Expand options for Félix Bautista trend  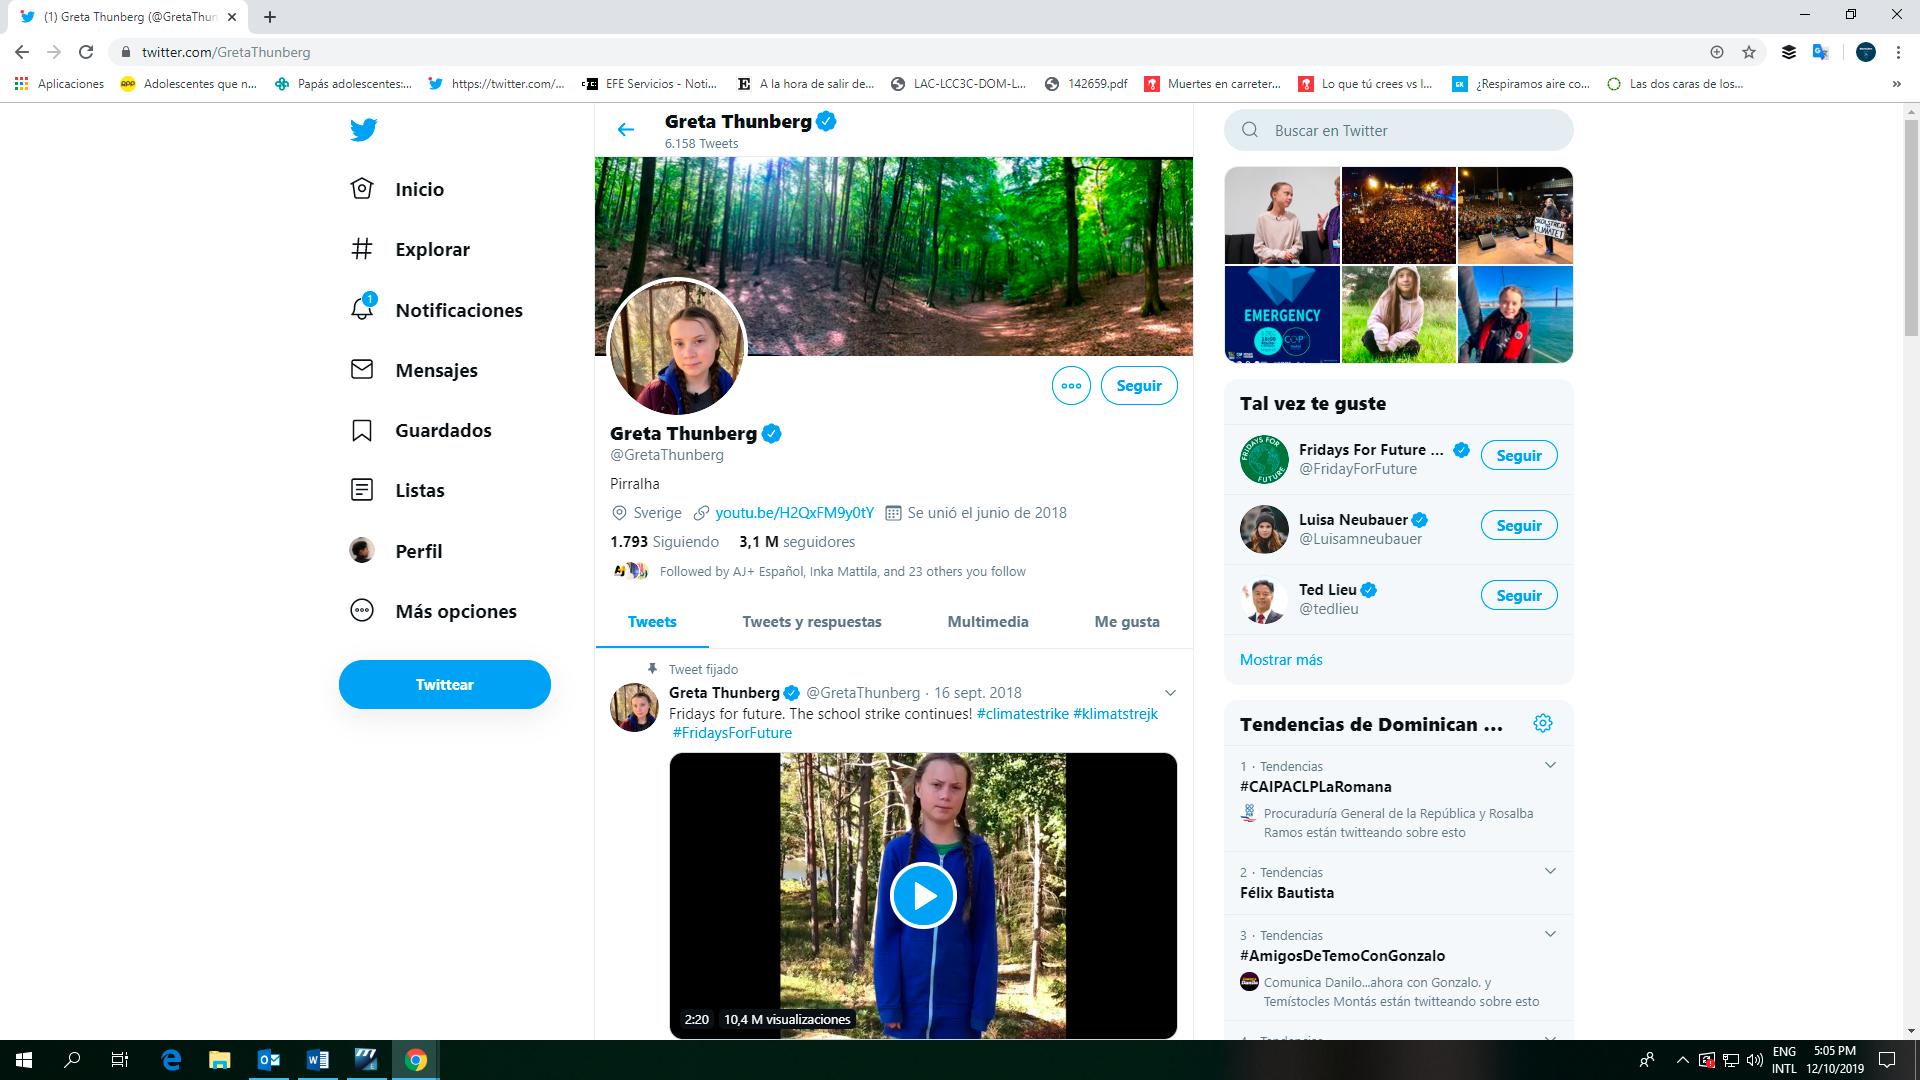click(1550, 872)
